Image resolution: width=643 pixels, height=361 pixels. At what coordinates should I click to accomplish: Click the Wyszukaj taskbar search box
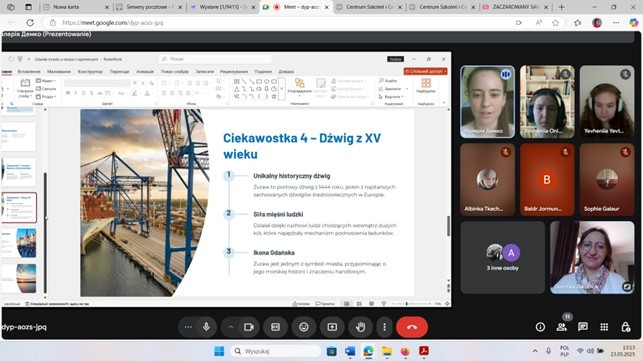[x=276, y=351]
